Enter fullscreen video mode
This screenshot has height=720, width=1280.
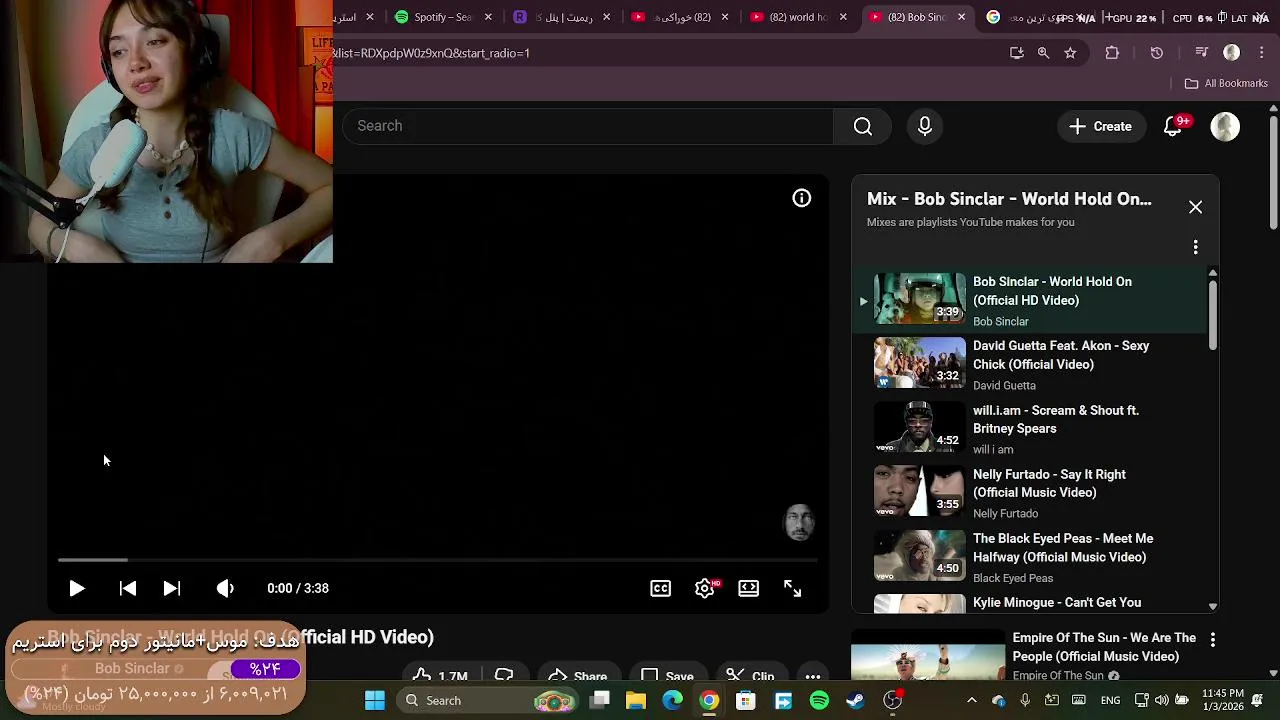click(793, 589)
